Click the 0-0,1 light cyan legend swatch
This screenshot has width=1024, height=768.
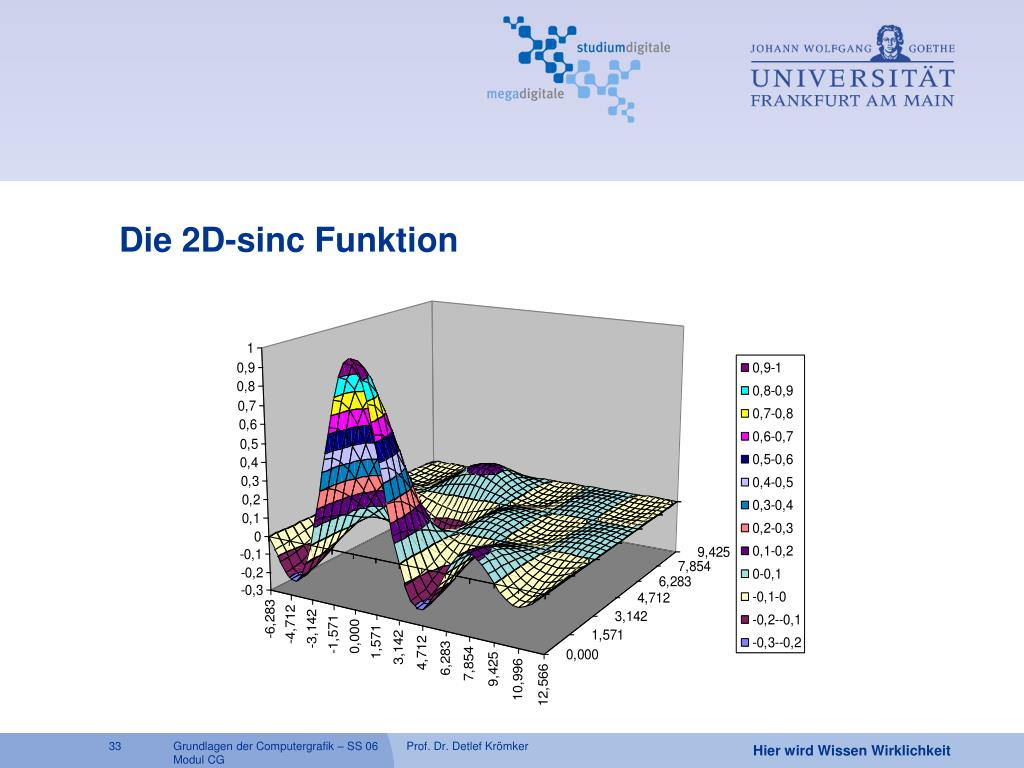click(x=744, y=574)
